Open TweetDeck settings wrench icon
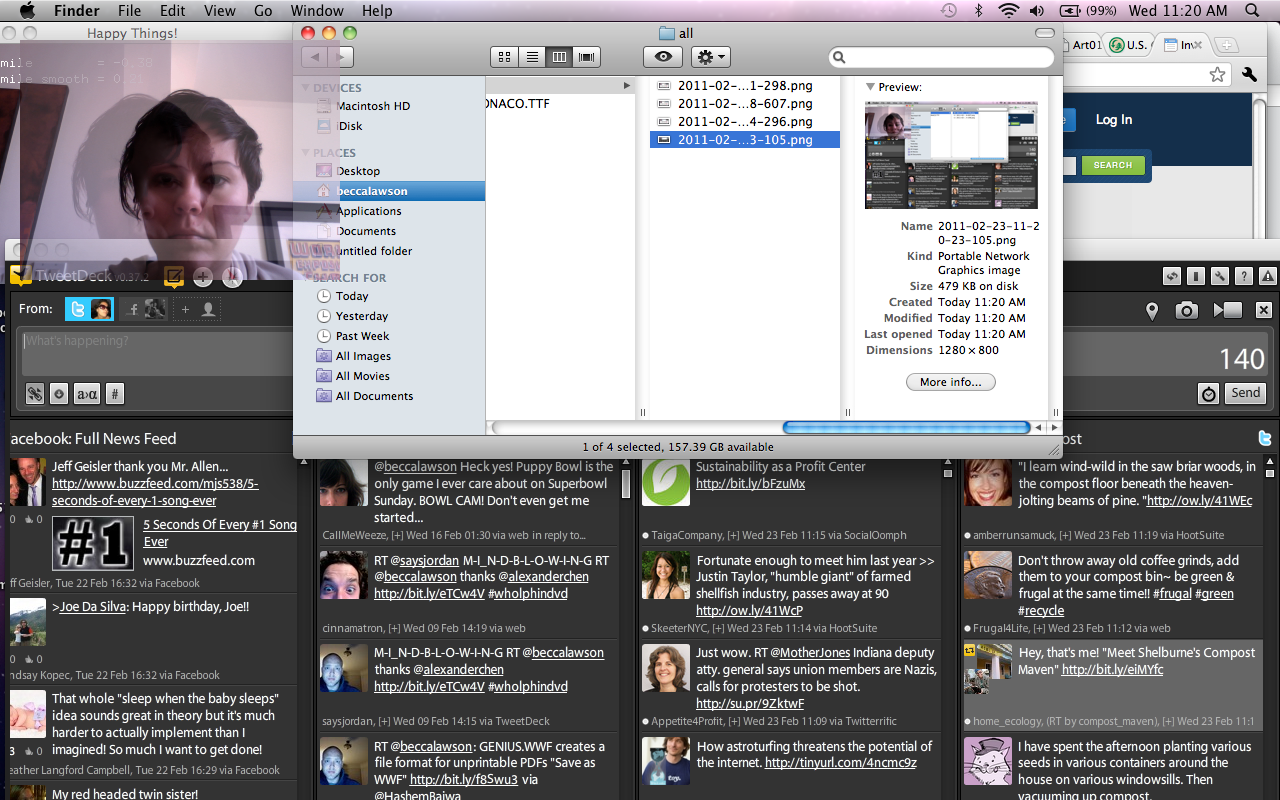1280x800 pixels. (1219, 277)
